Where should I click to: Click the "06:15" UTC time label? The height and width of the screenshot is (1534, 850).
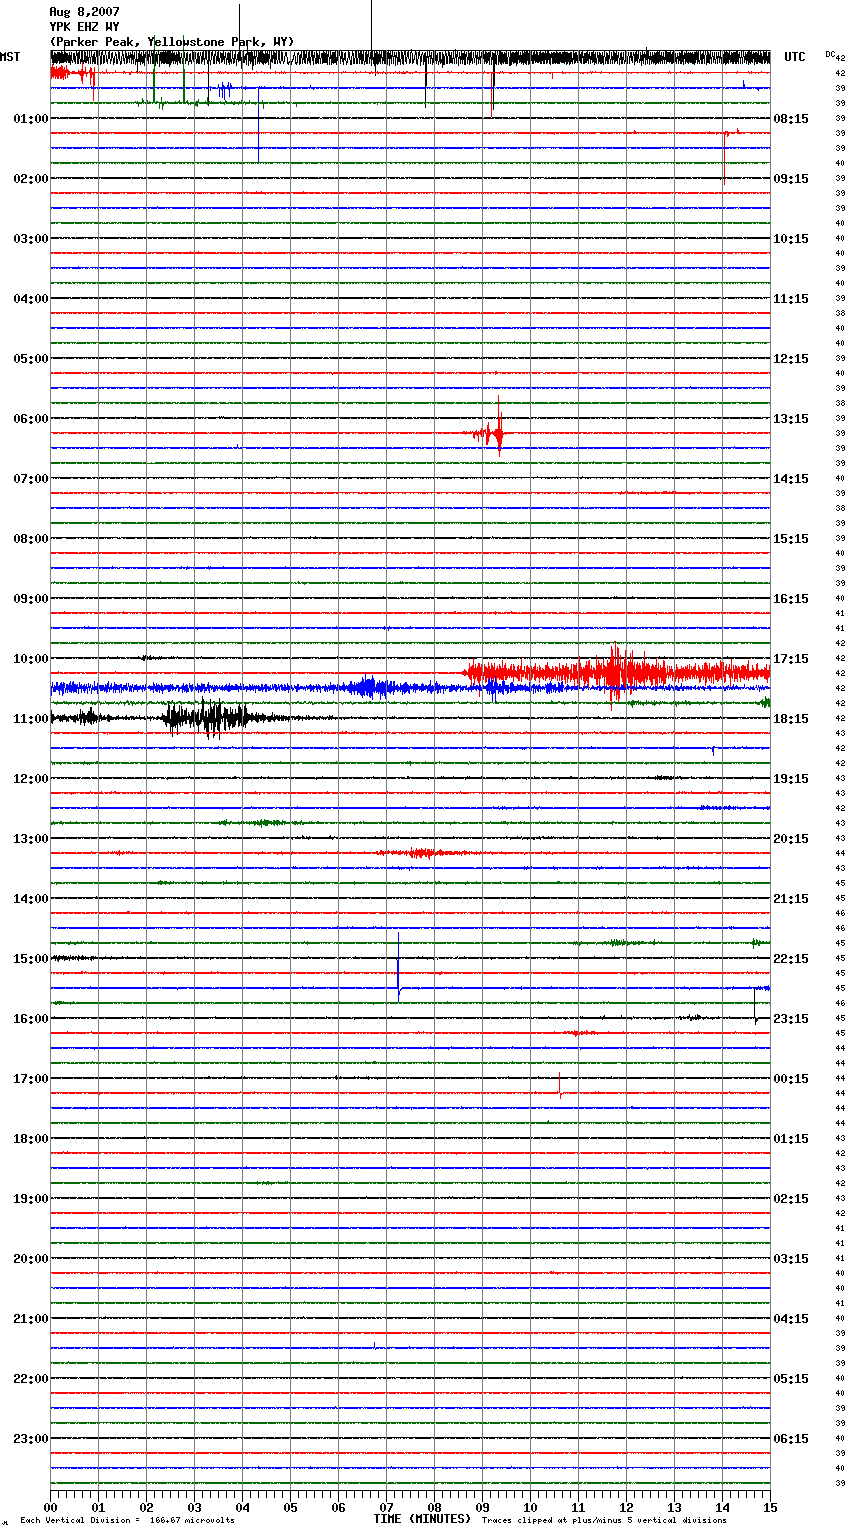pyautogui.click(x=791, y=1439)
